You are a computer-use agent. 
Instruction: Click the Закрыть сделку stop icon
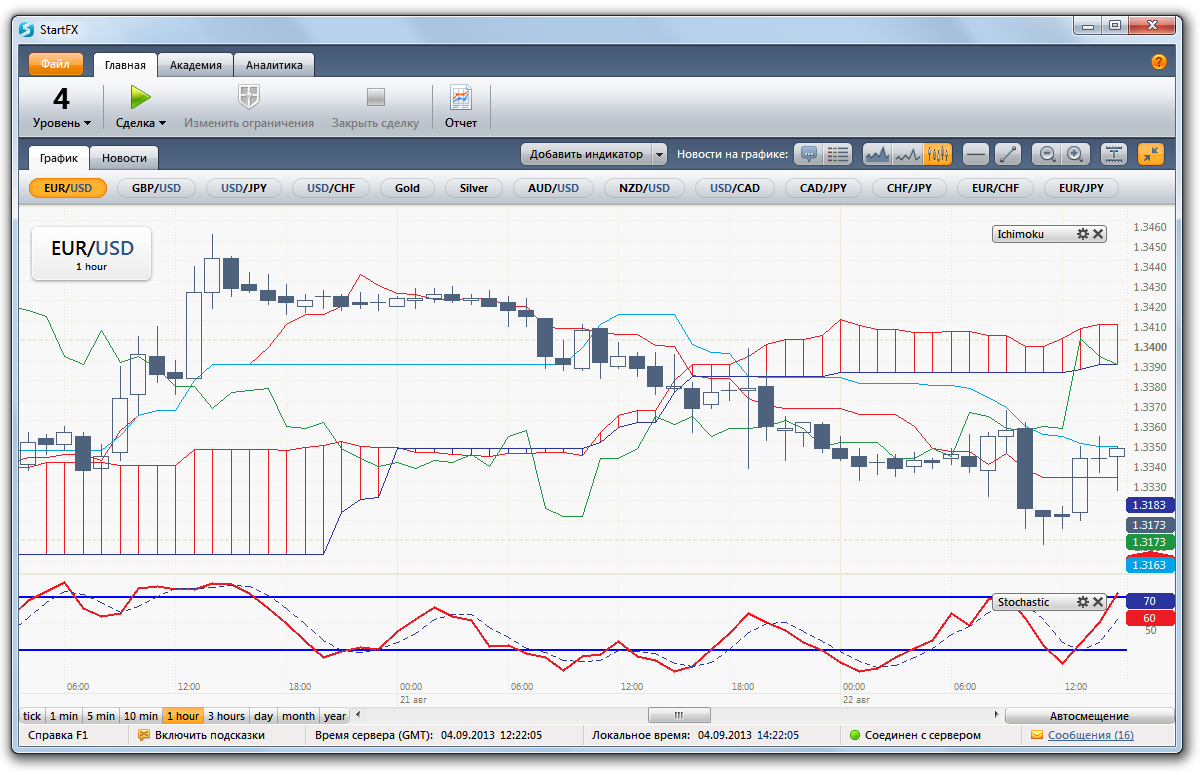pos(375,97)
